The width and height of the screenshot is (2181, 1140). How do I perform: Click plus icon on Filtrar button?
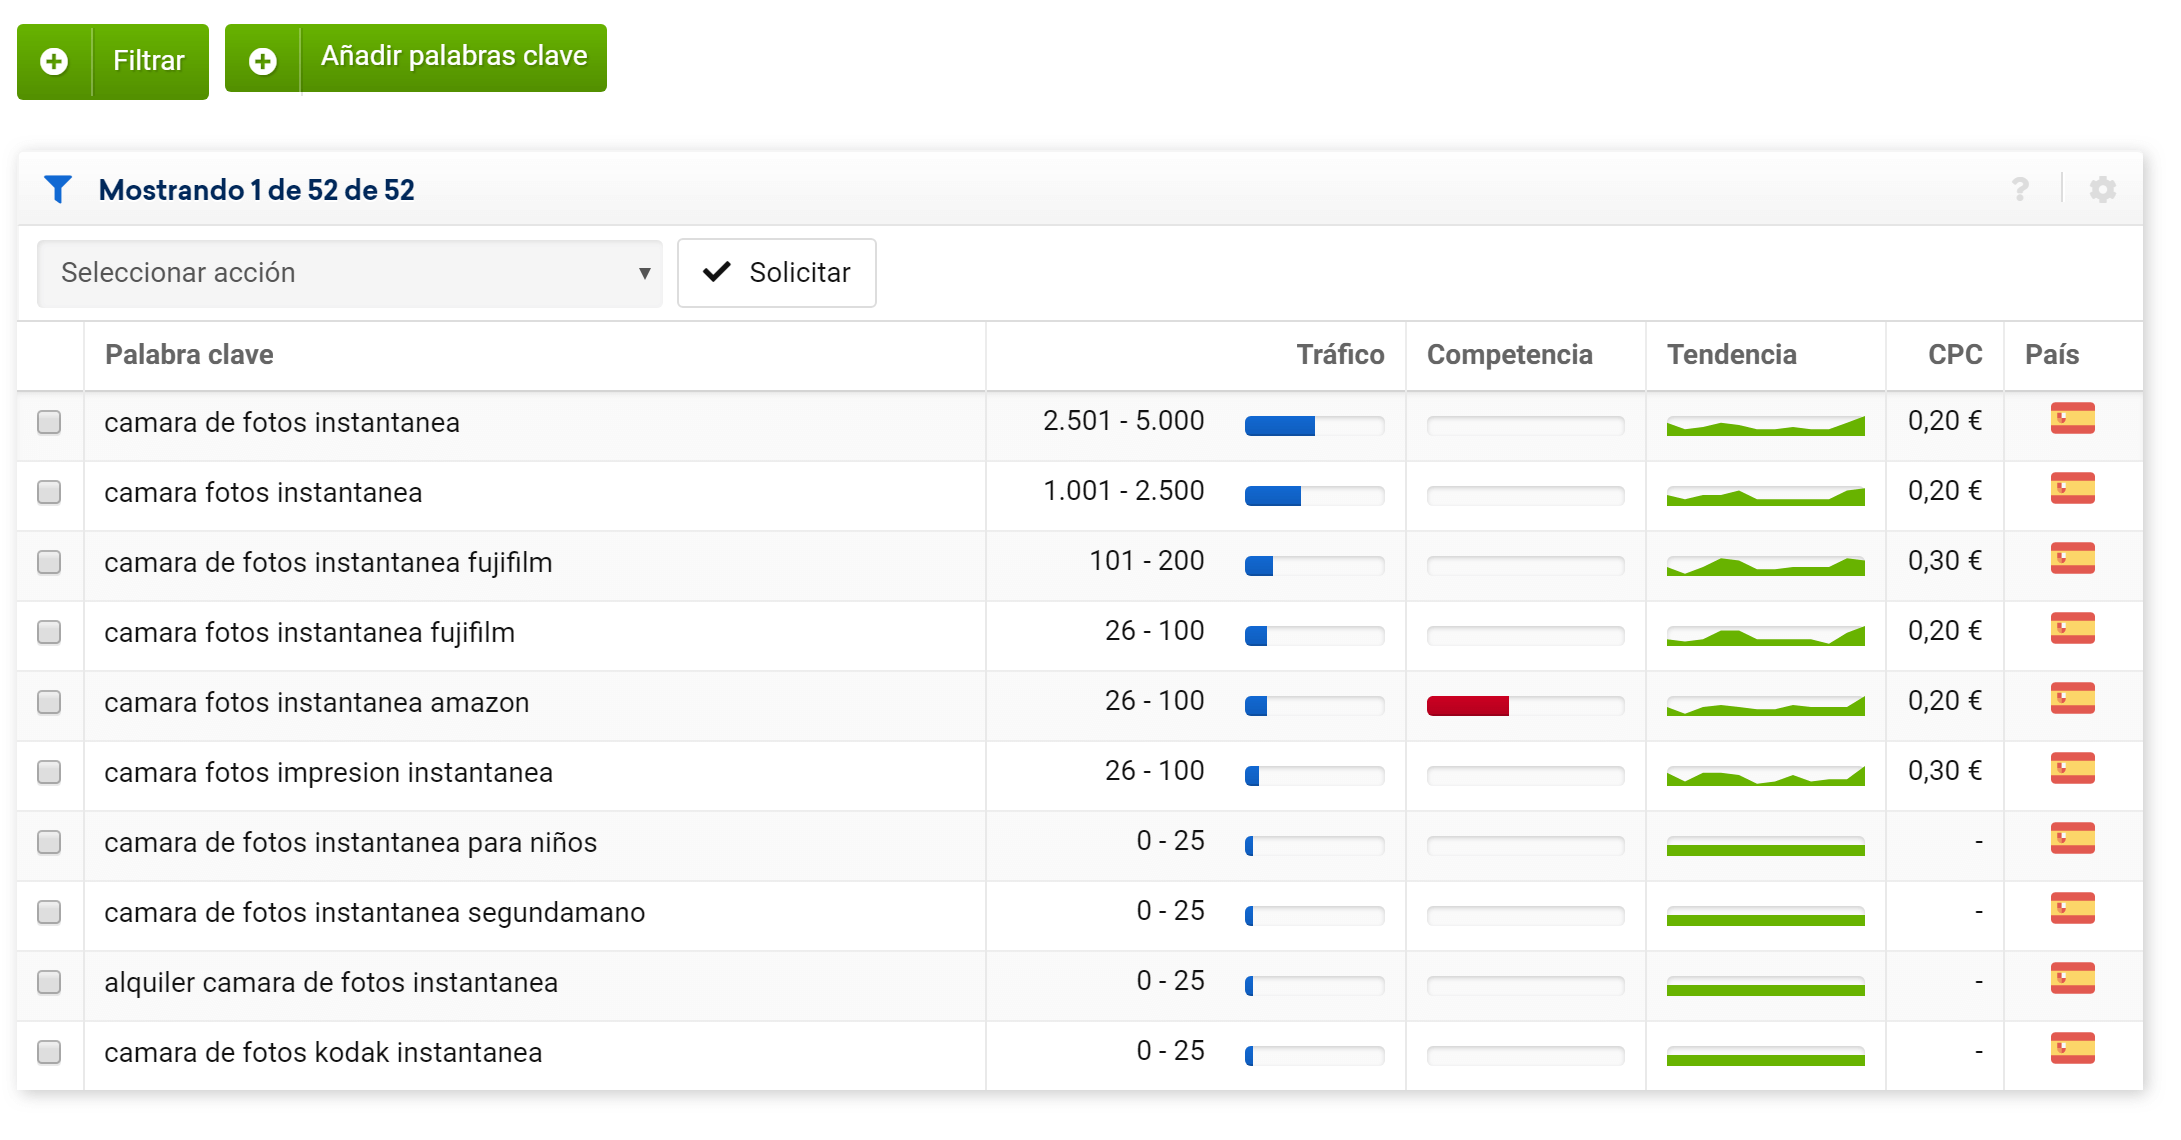54,61
